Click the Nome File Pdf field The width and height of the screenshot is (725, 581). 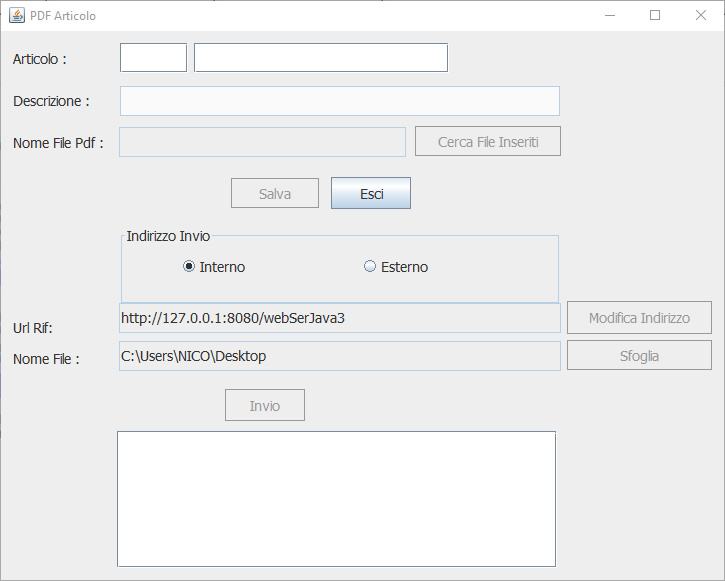[x=263, y=142]
